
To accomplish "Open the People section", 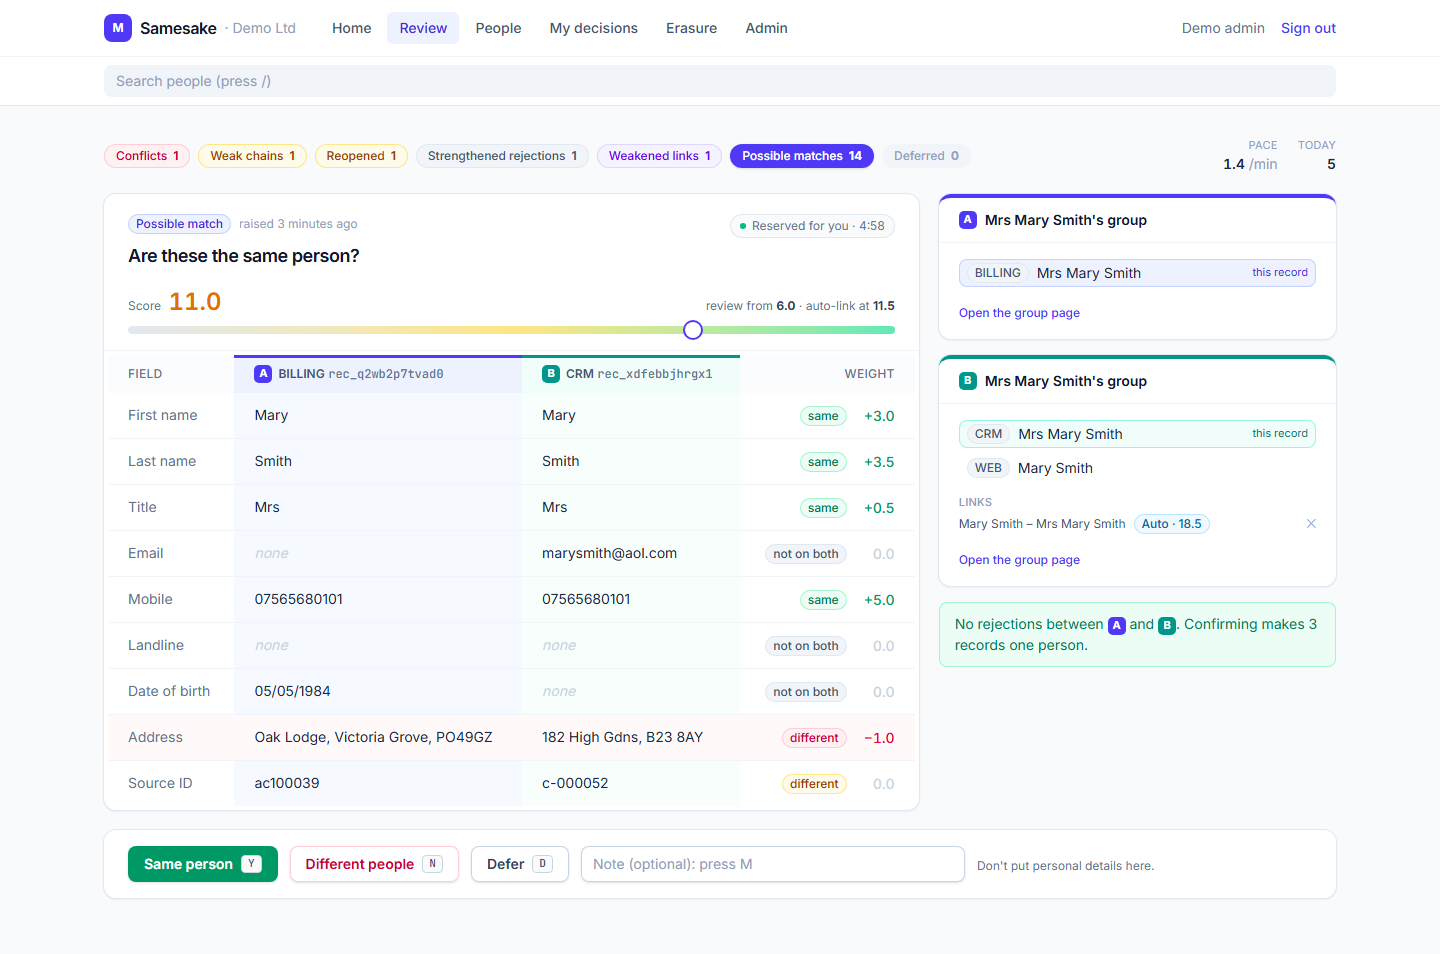I will click(x=498, y=28).
